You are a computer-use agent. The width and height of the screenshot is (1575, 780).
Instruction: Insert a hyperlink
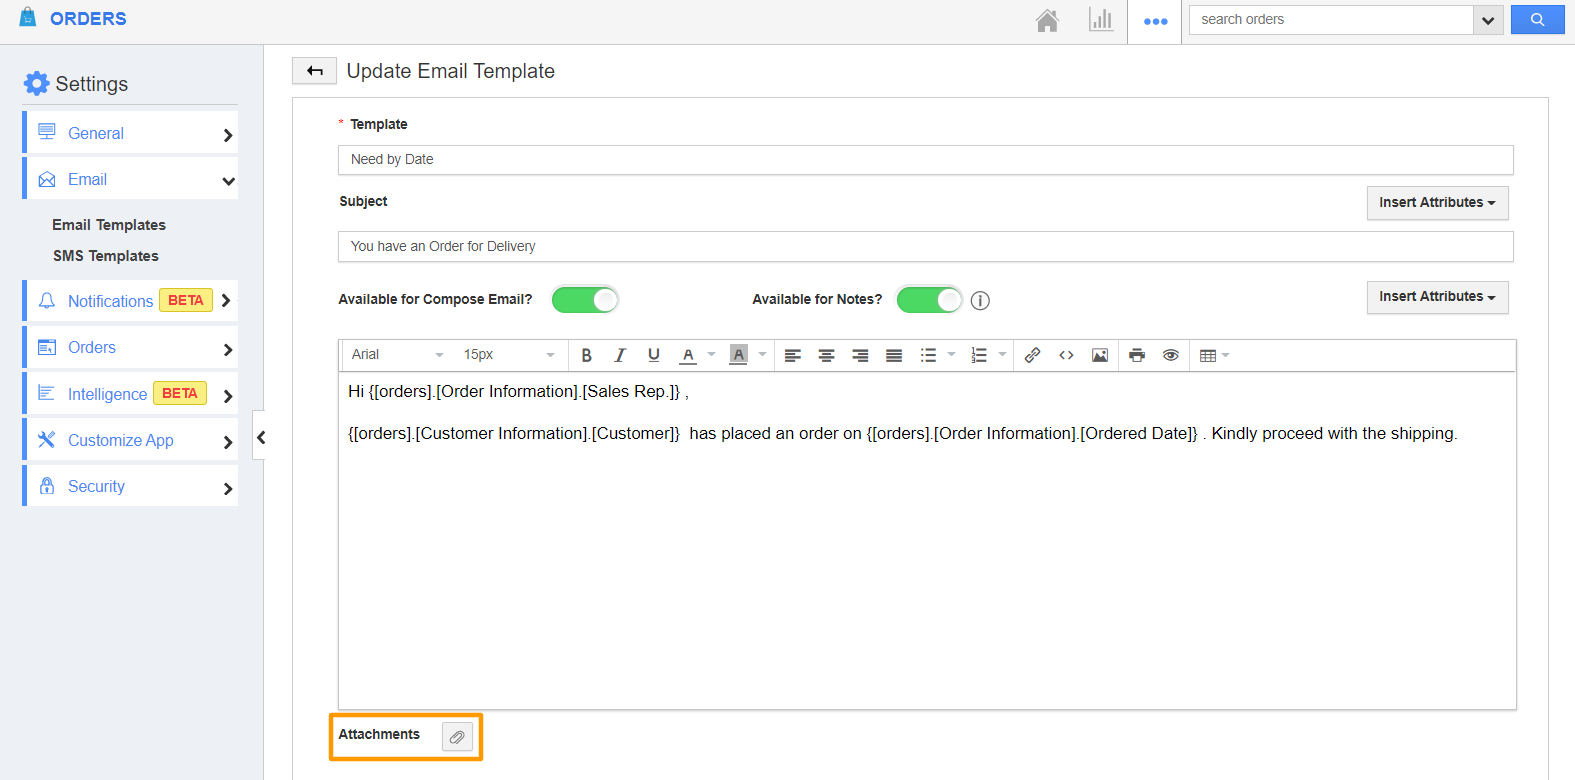1033,355
